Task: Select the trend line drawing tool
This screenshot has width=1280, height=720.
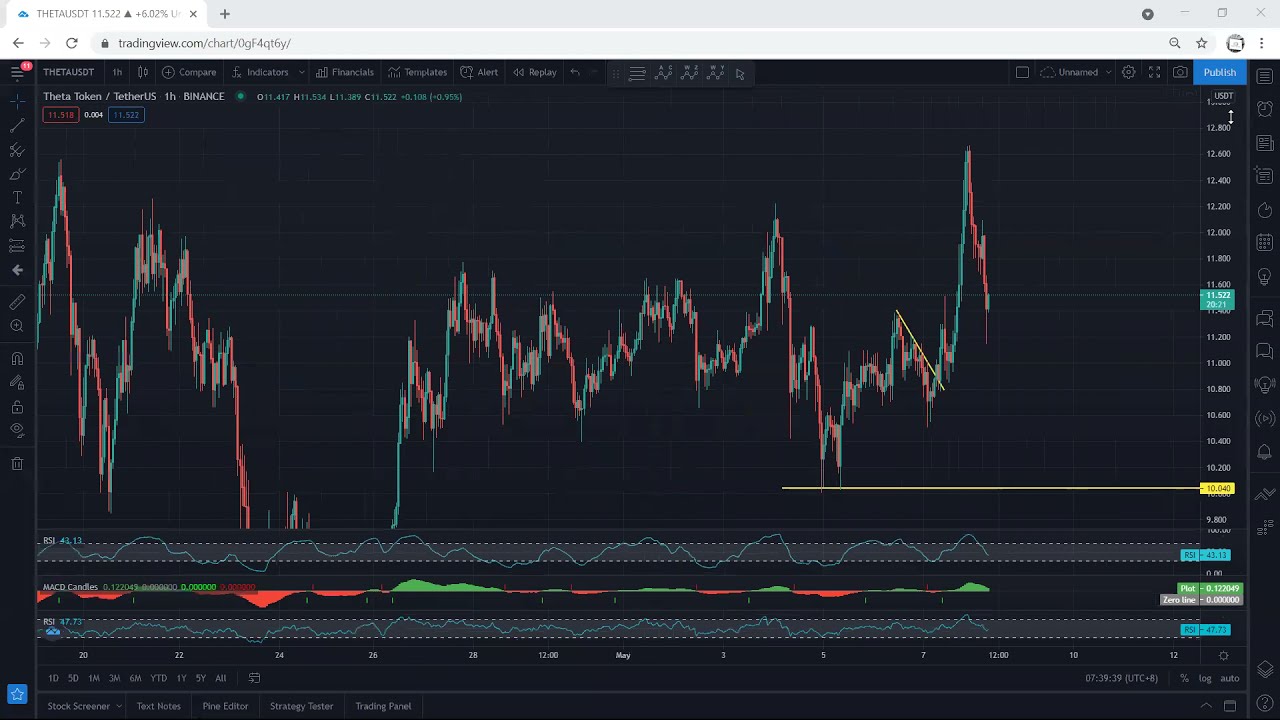Action: tap(17, 125)
